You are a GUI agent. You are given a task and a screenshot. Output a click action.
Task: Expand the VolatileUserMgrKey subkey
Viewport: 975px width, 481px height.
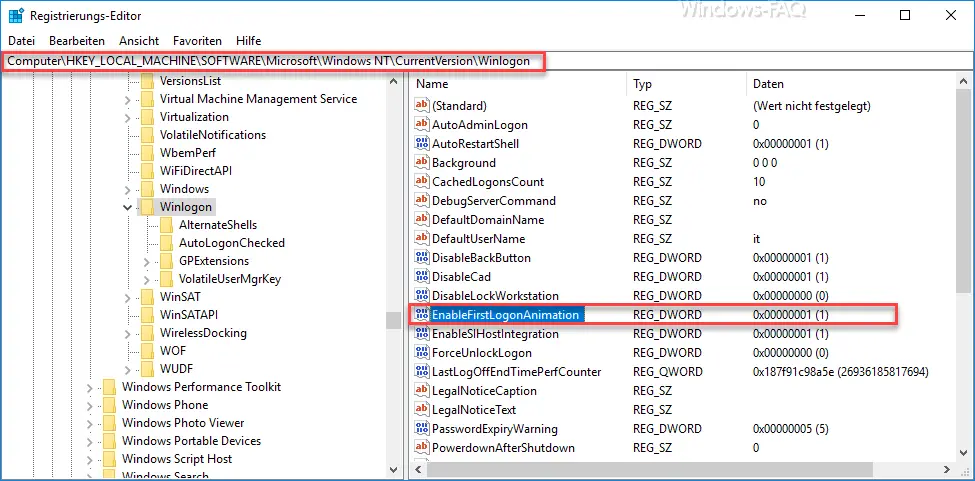click(147, 279)
